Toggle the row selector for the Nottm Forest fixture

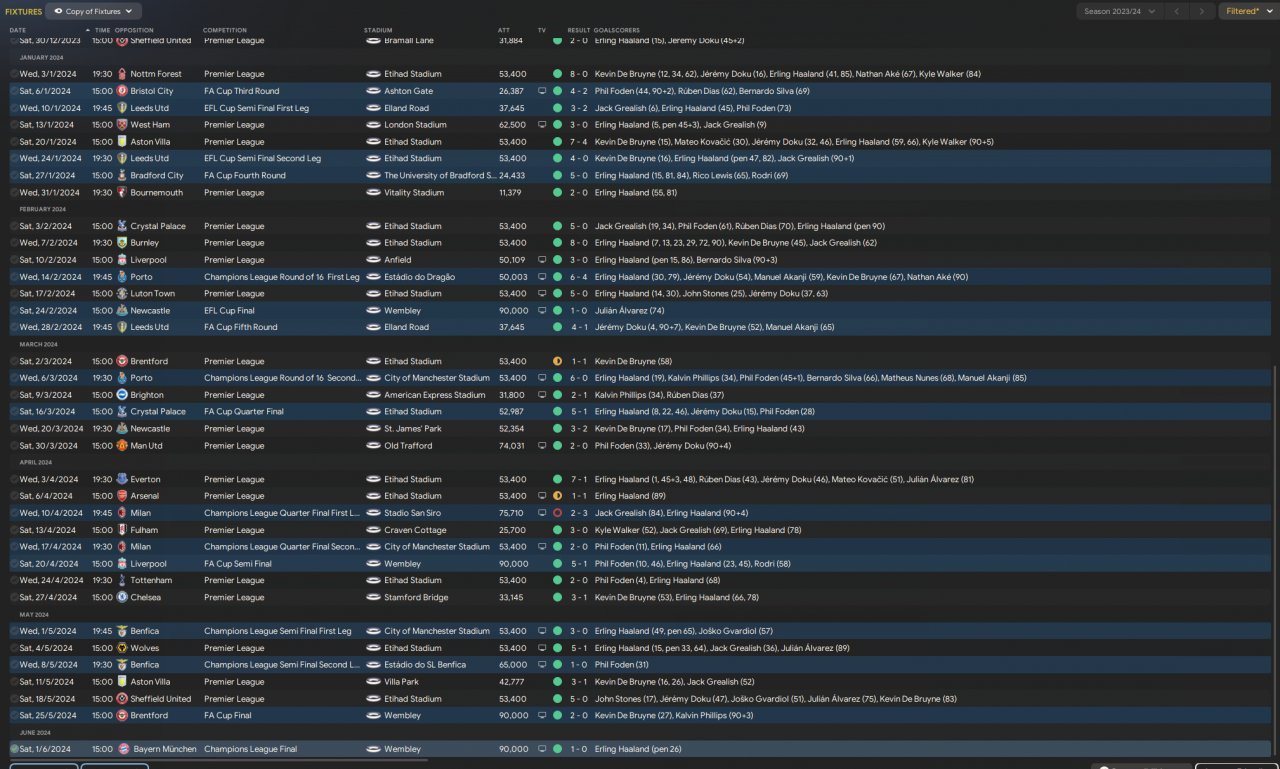[14, 74]
